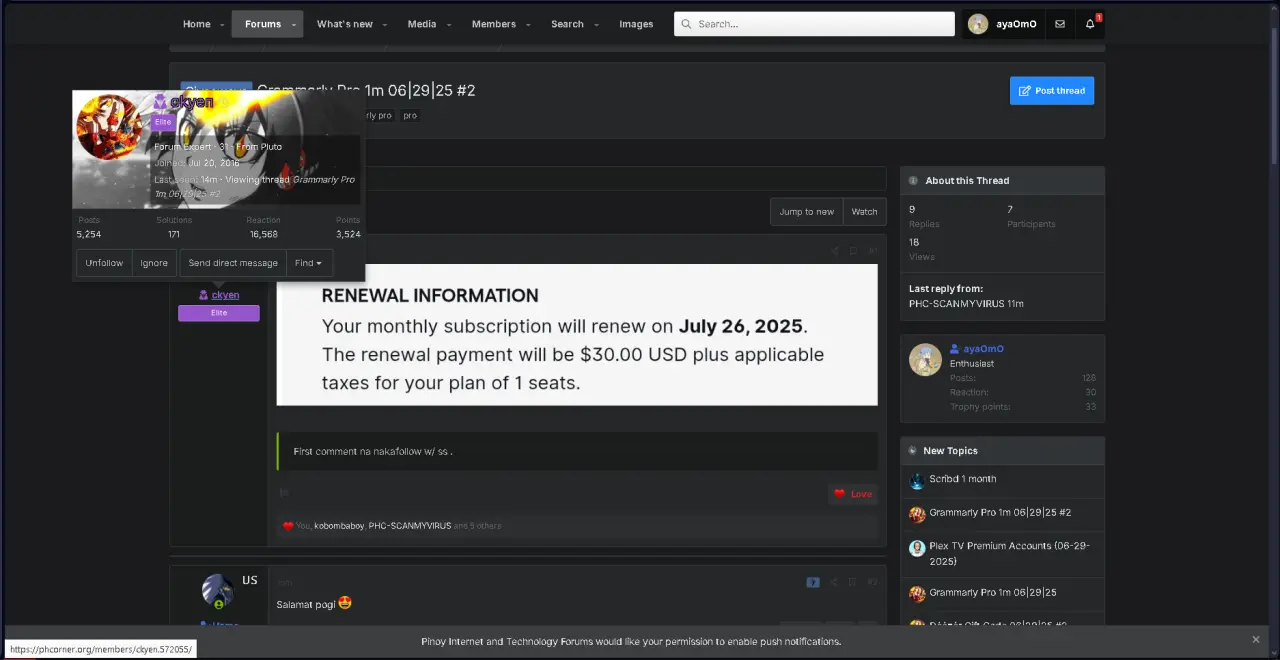Click ayaOmO avatar in top navigation

(978, 24)
